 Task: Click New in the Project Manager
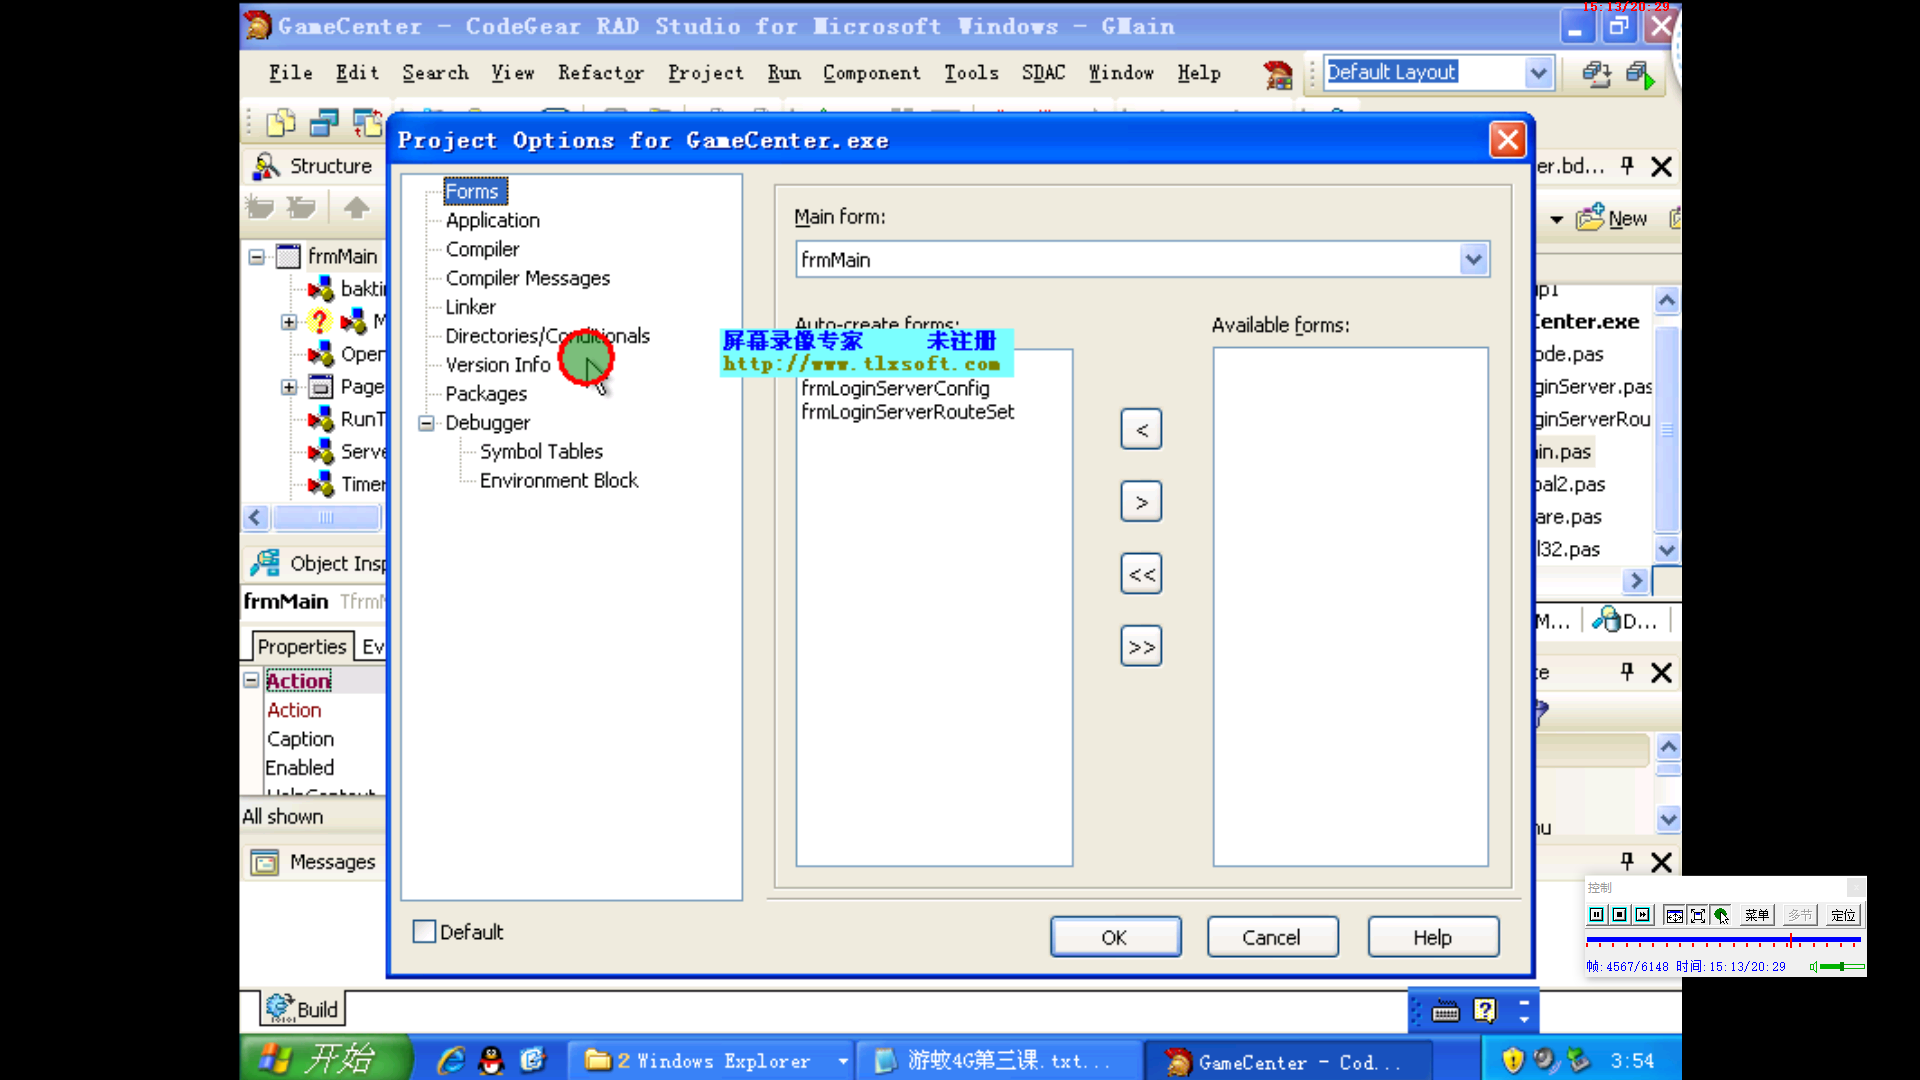pos(1612,218)
